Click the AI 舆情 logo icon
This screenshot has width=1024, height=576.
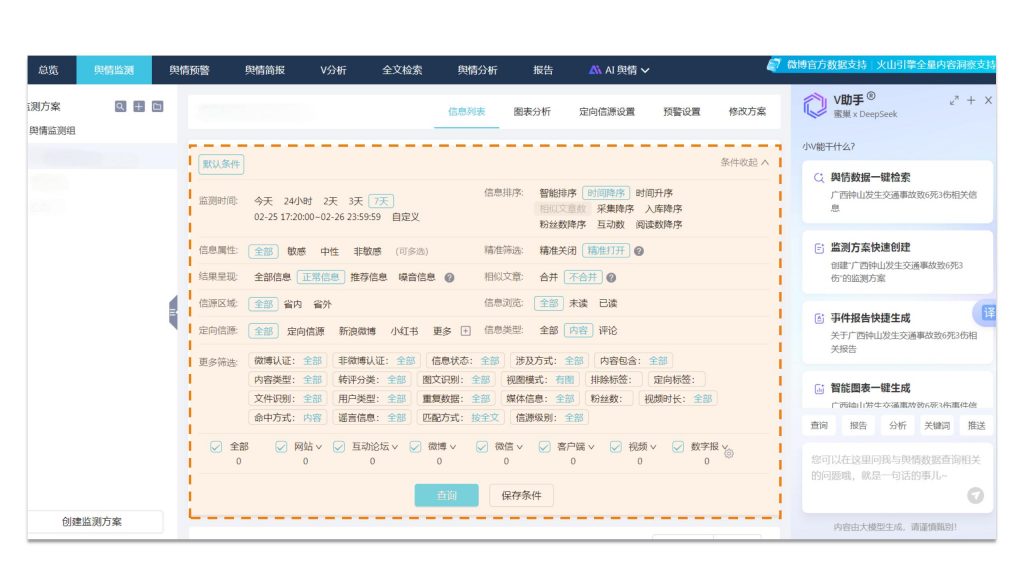pos(595,70)
